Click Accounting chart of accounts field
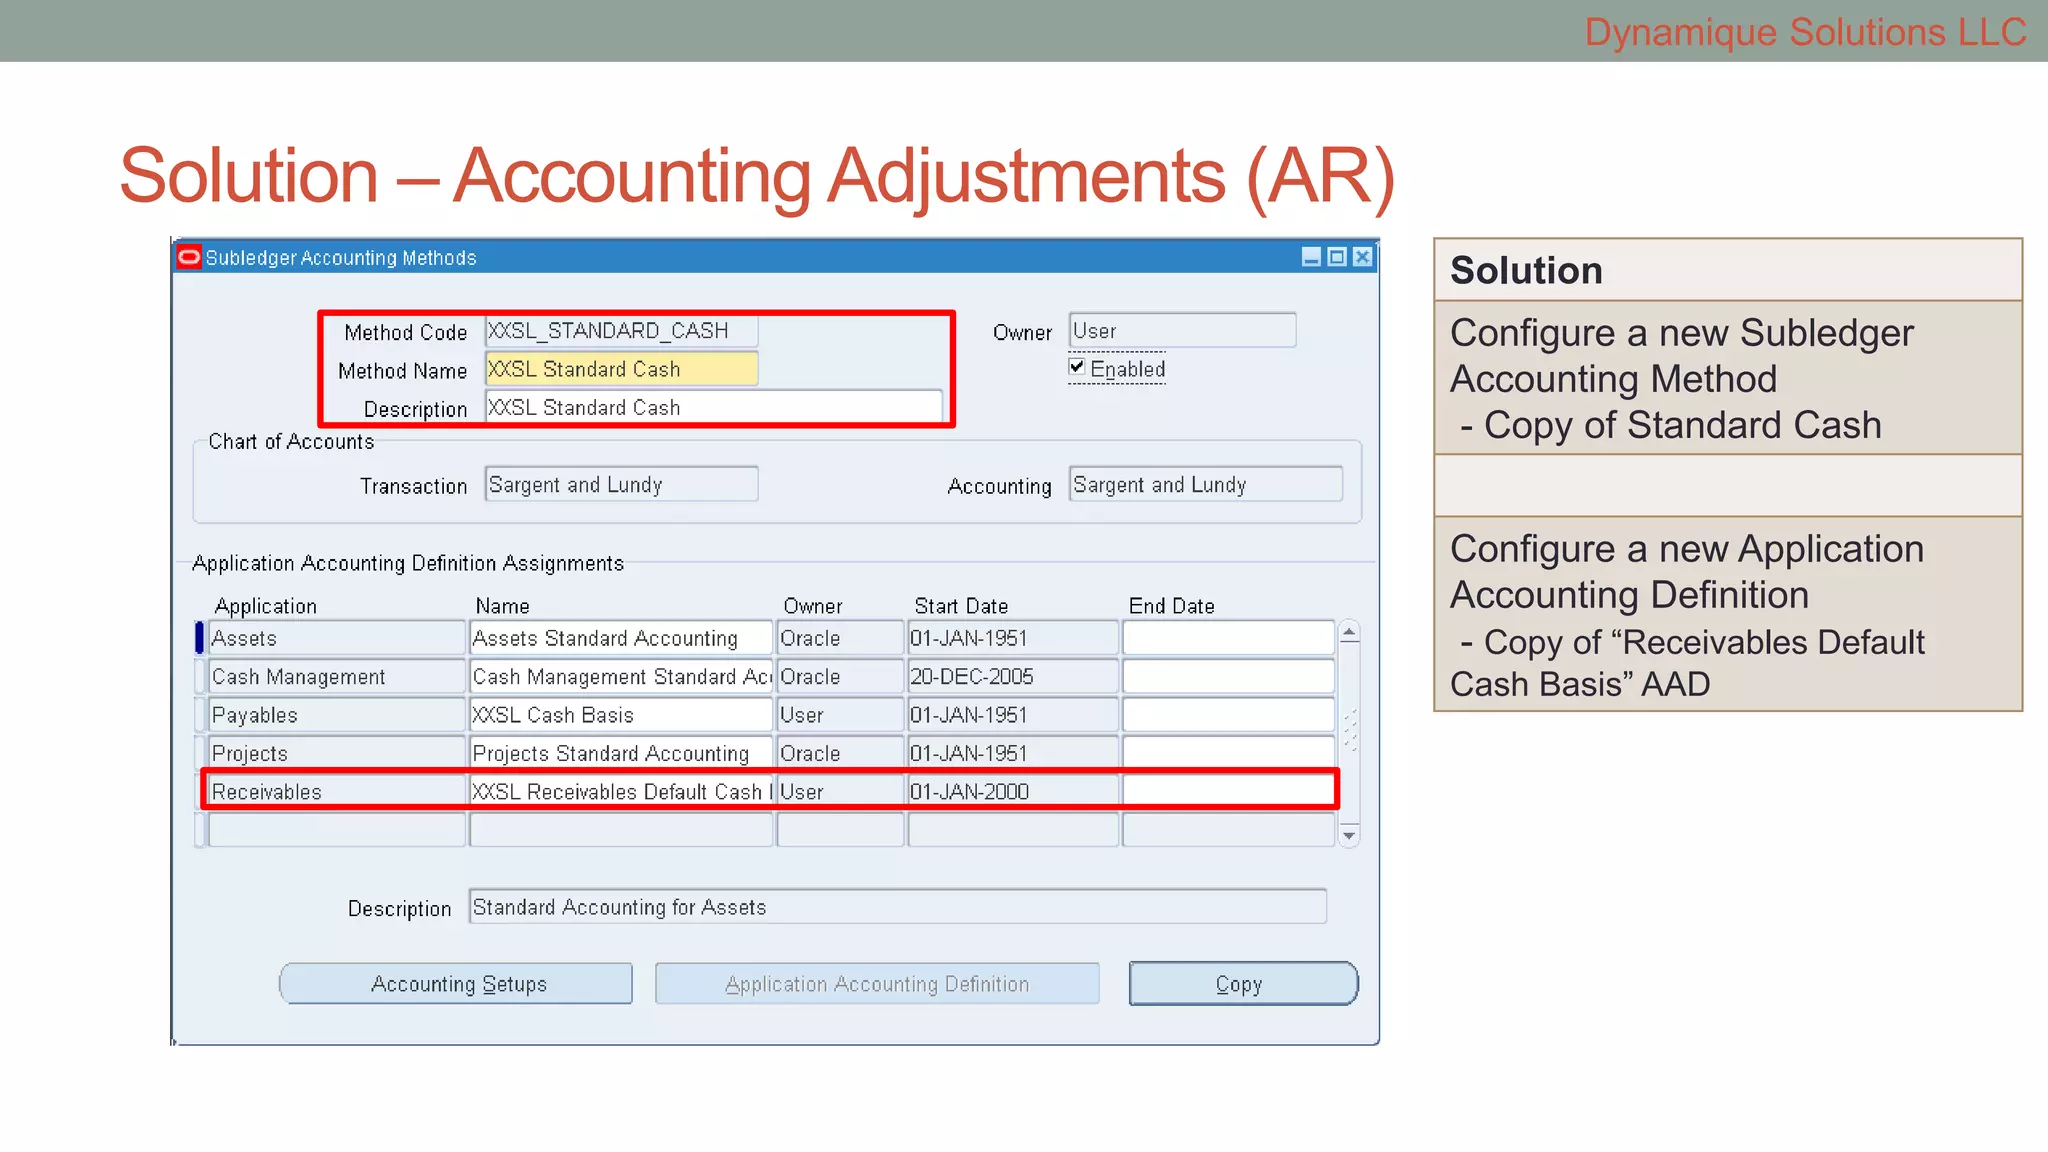This screenshot has width=2048, height=1152. pyautogui.click(x=1205, y=485)
